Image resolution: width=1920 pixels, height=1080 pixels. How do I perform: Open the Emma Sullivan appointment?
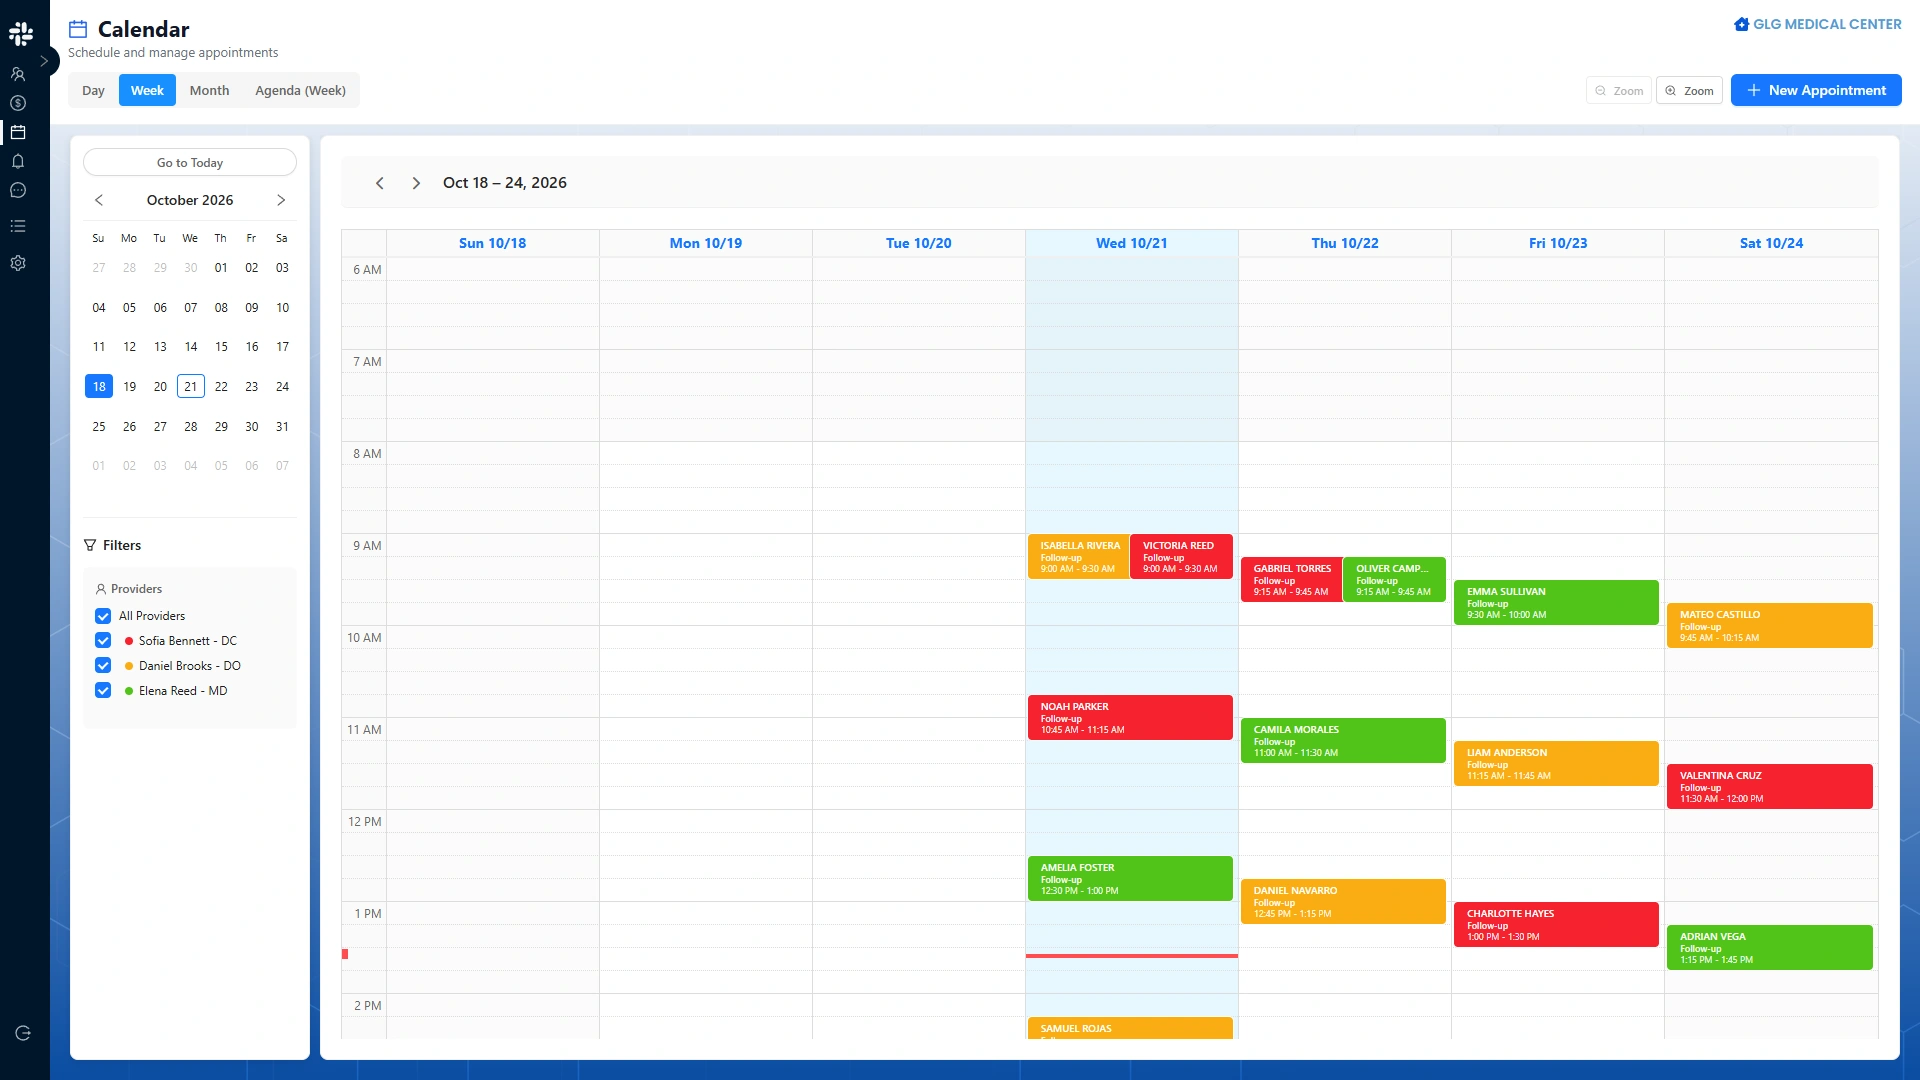1556,603
